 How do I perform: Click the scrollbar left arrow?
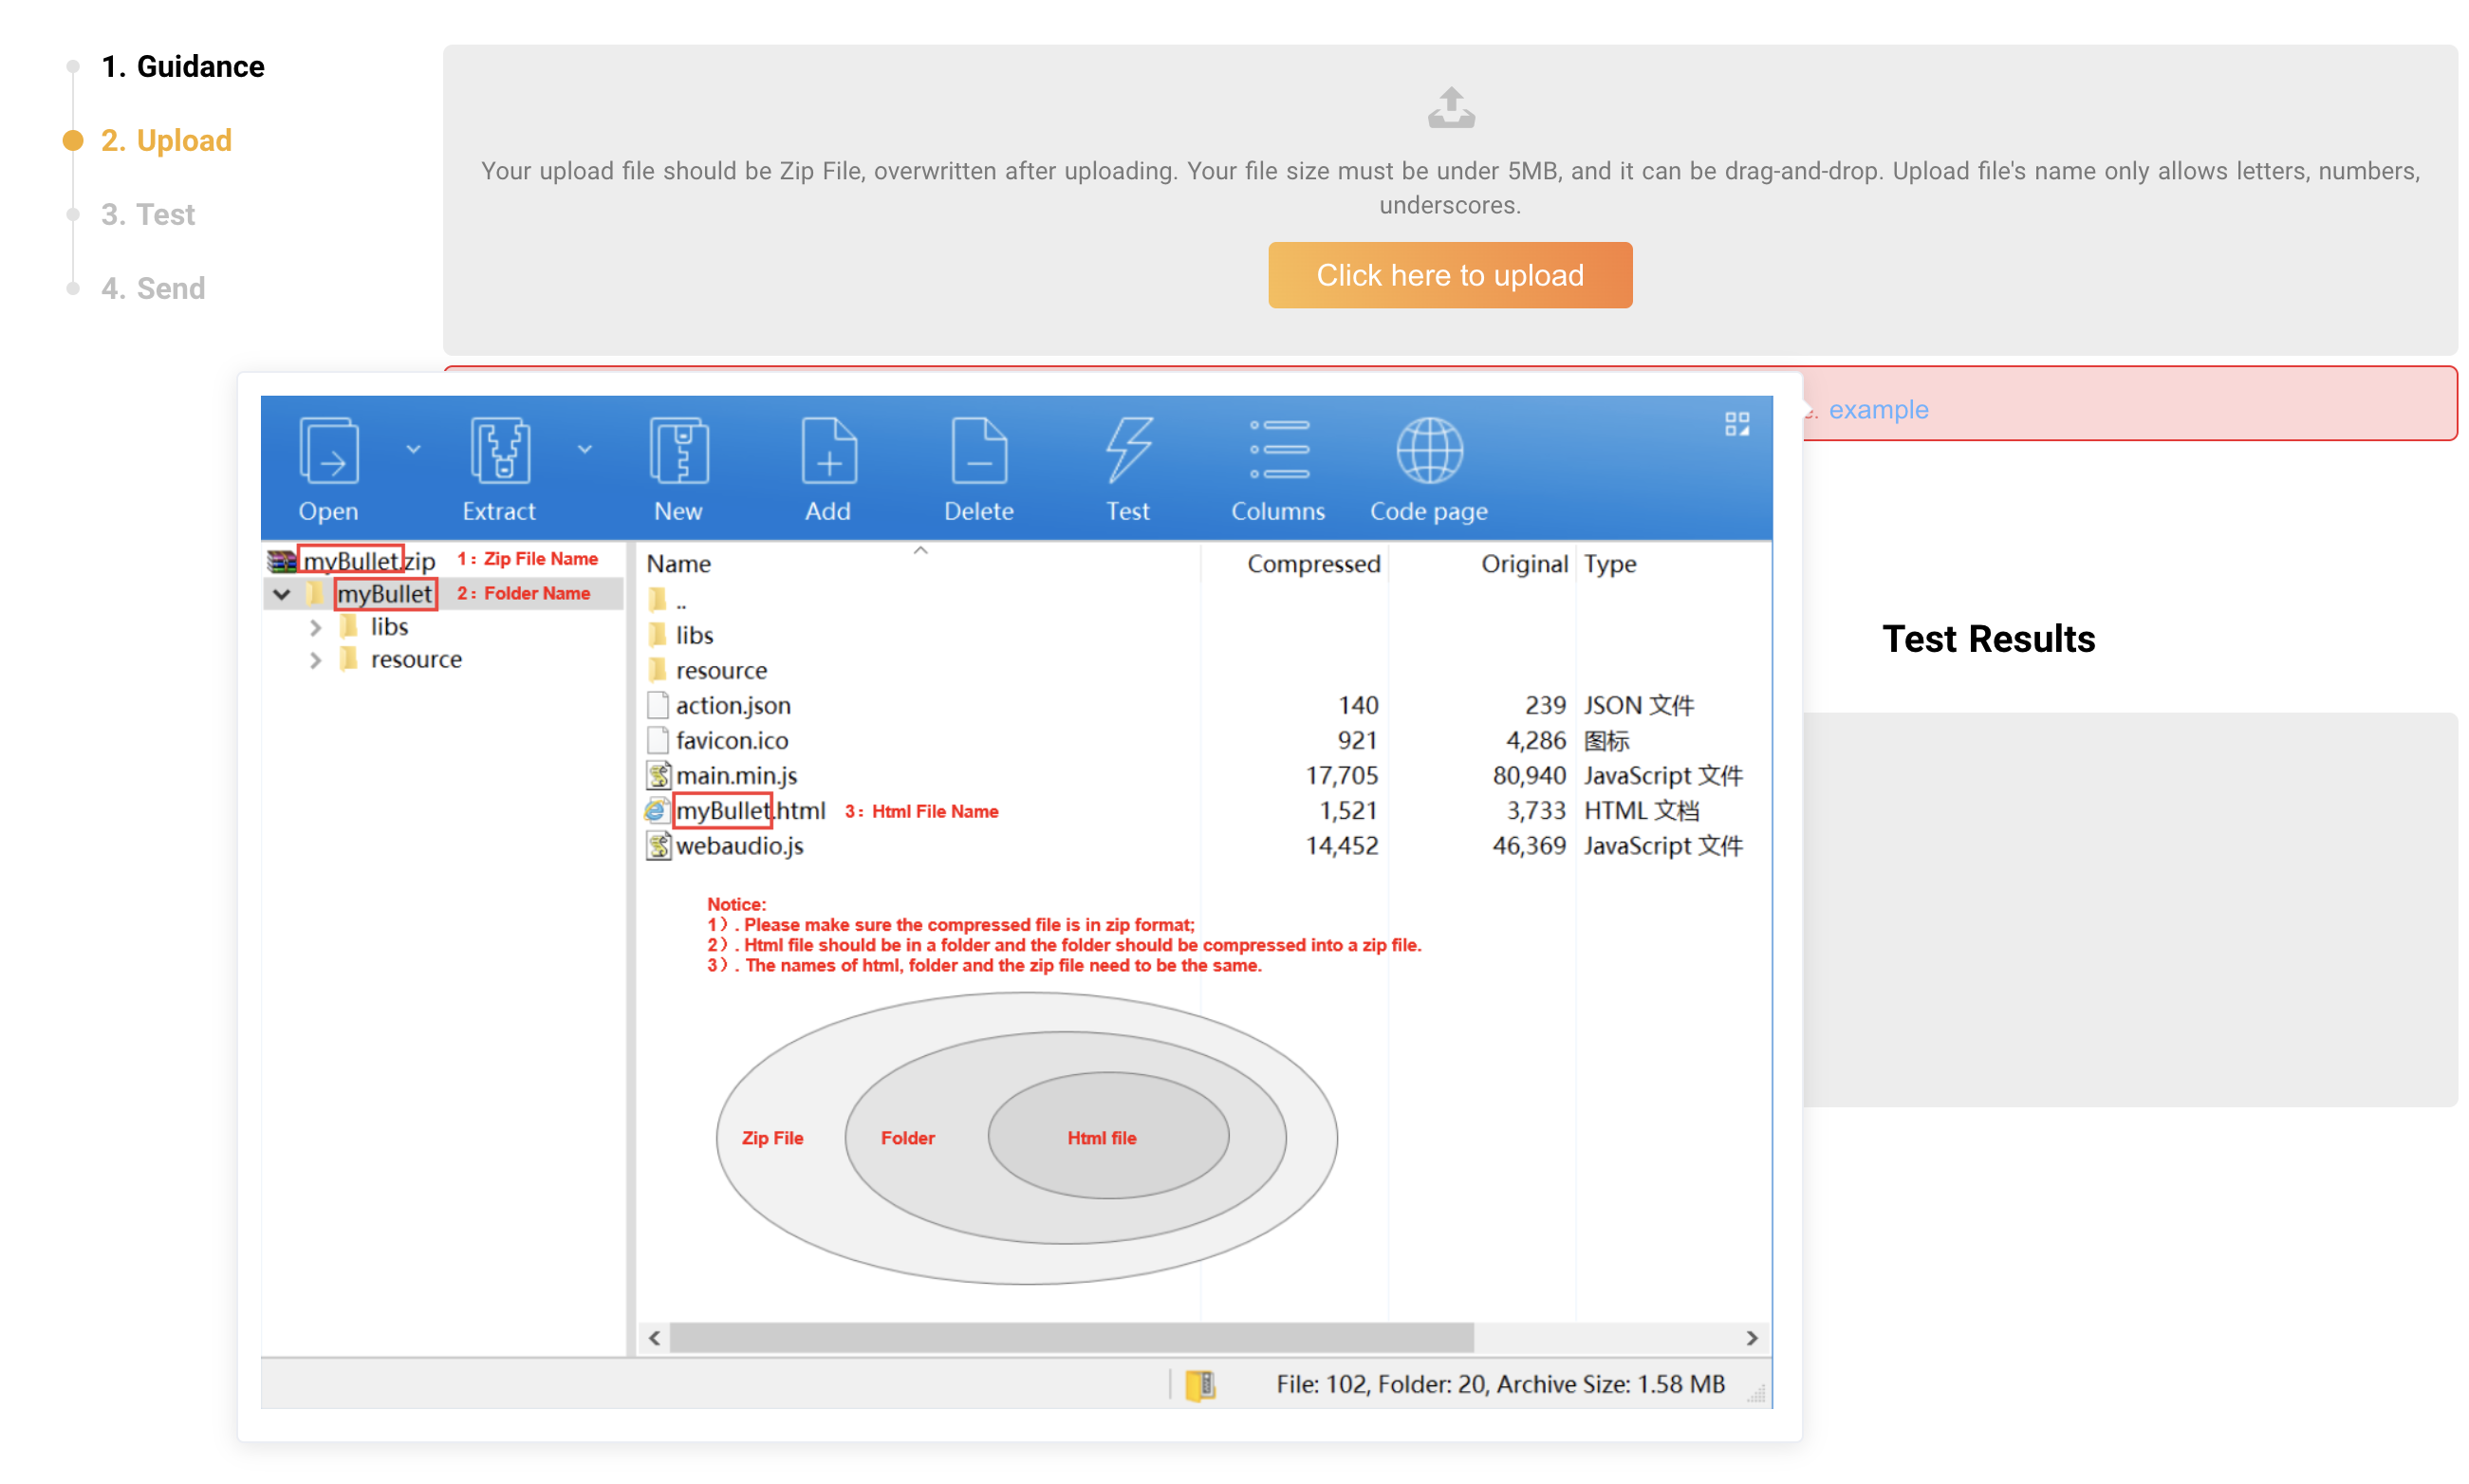click(x=654, y=1337)
